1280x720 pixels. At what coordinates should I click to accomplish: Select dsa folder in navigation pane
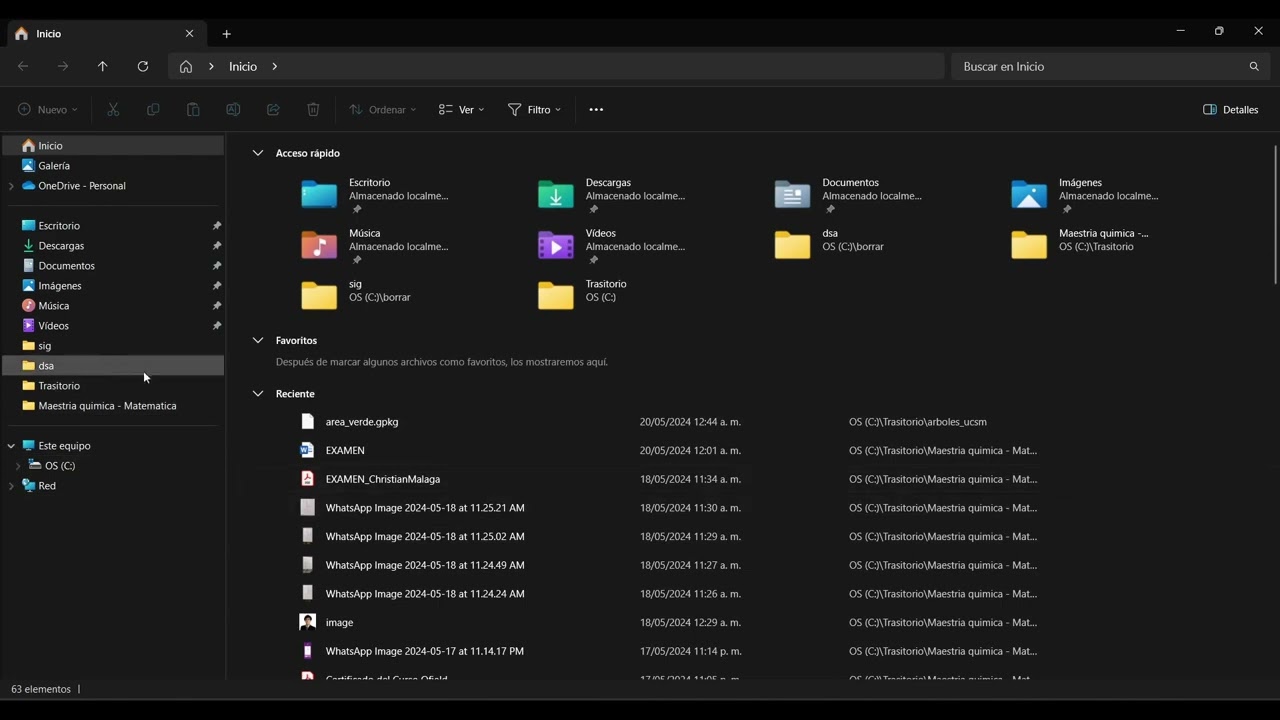tap(113, 366)
